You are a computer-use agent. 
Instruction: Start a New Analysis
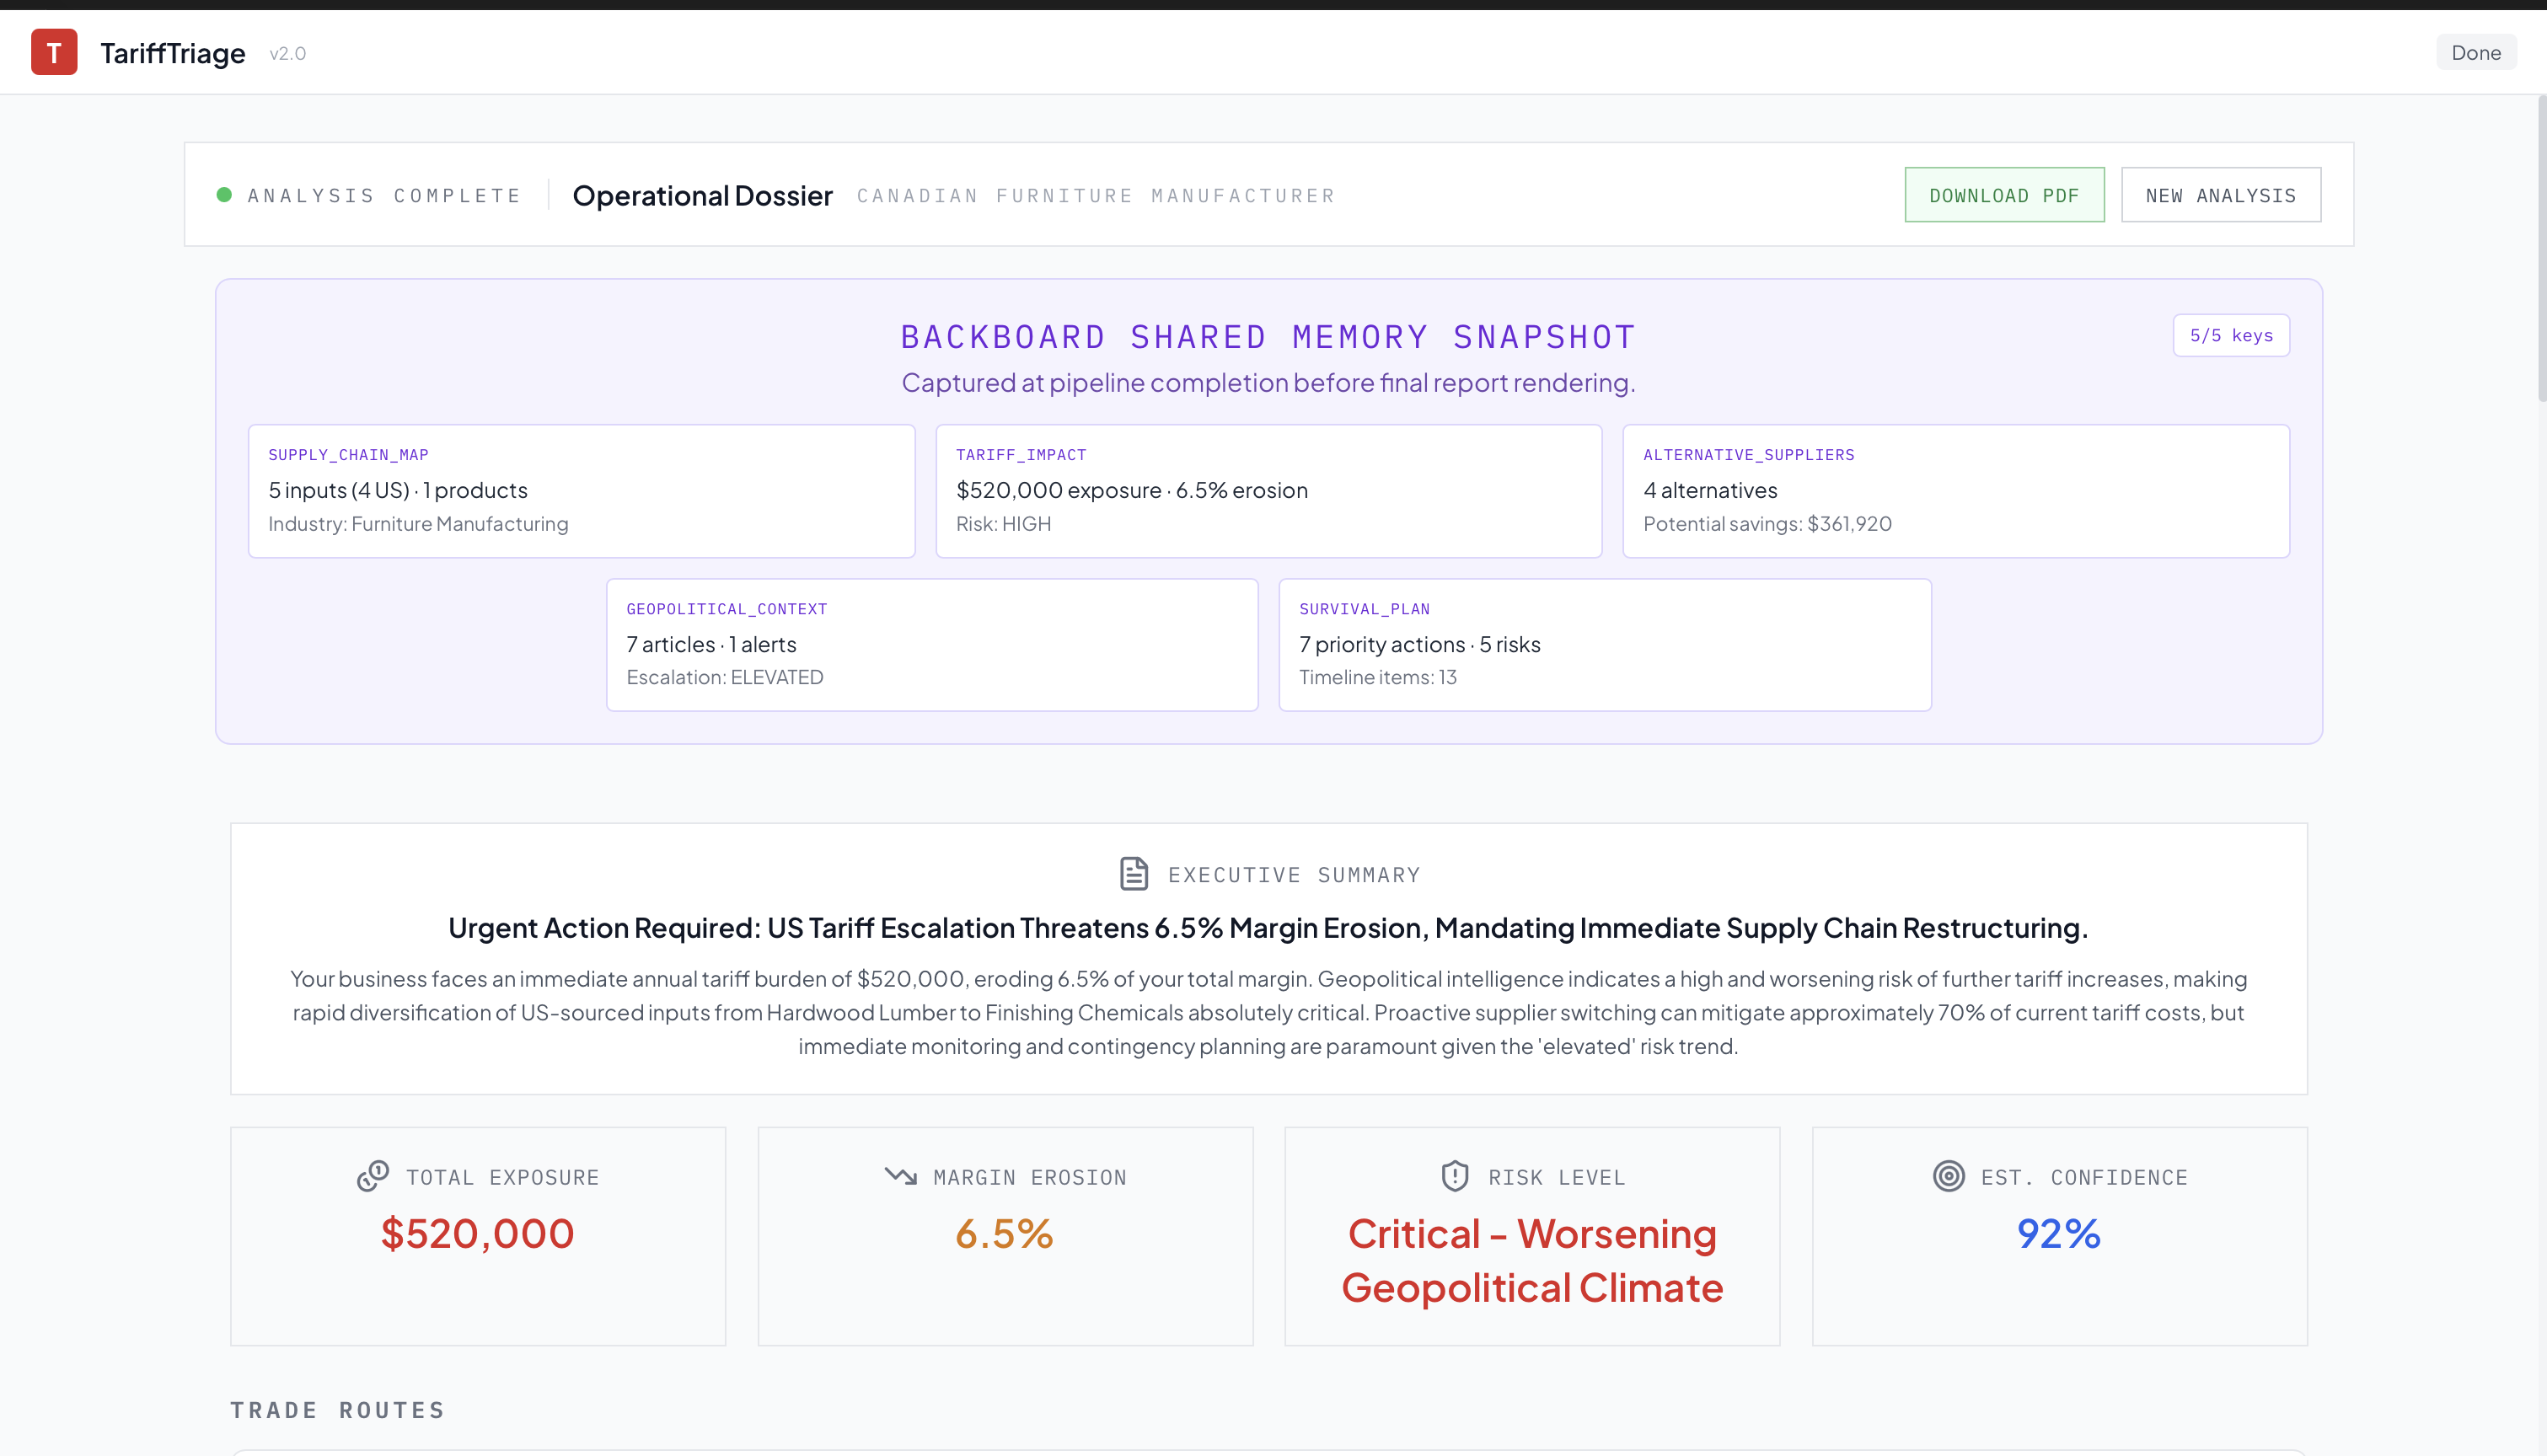click(x=2220, y=195)
